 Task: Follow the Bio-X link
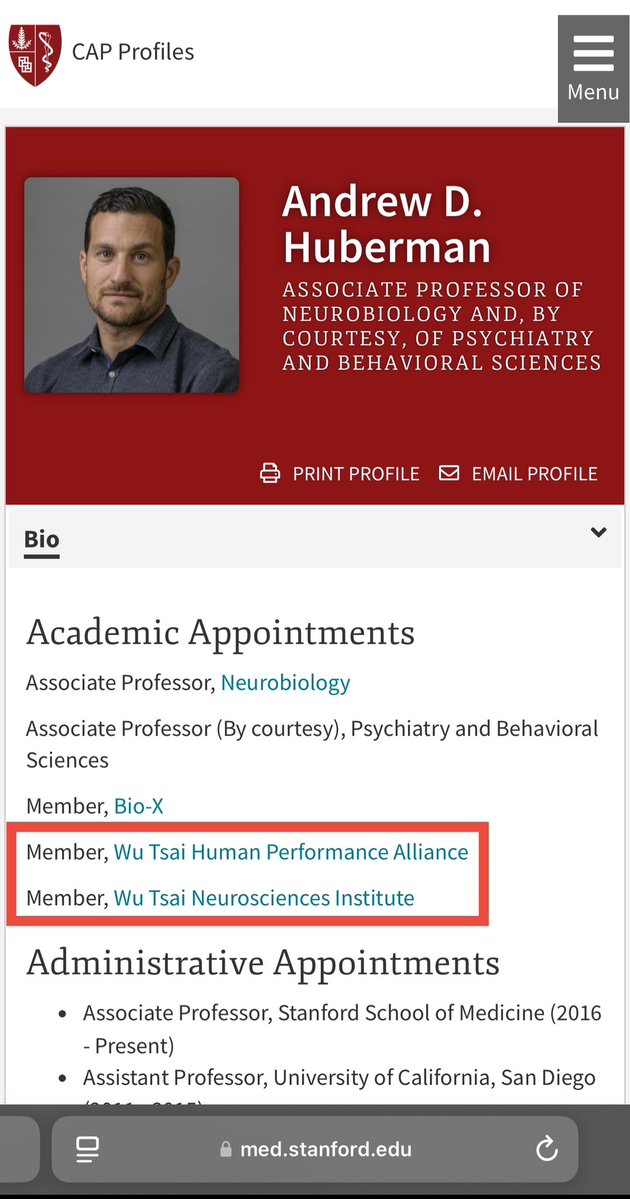(138, 805)
